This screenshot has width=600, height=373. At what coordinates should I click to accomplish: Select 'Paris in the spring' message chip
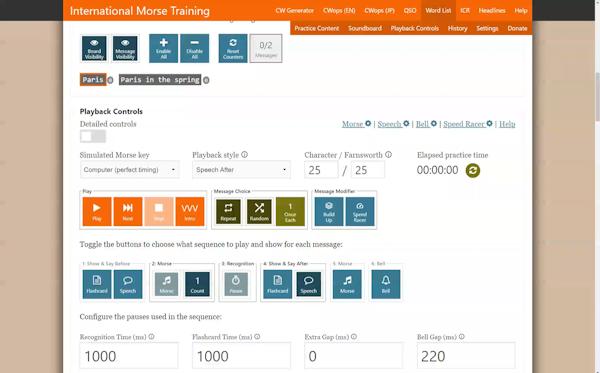pos(160,80)
